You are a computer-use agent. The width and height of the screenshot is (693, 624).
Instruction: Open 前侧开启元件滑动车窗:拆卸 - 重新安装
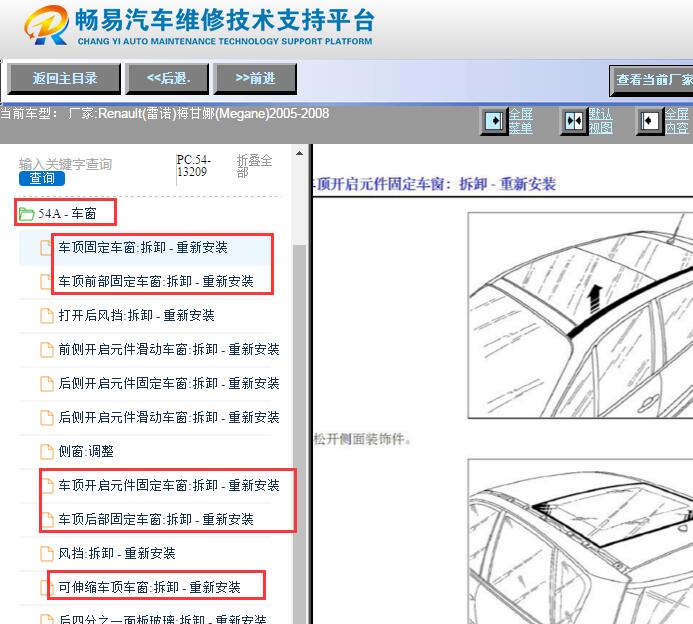click(x=169, y=350)
